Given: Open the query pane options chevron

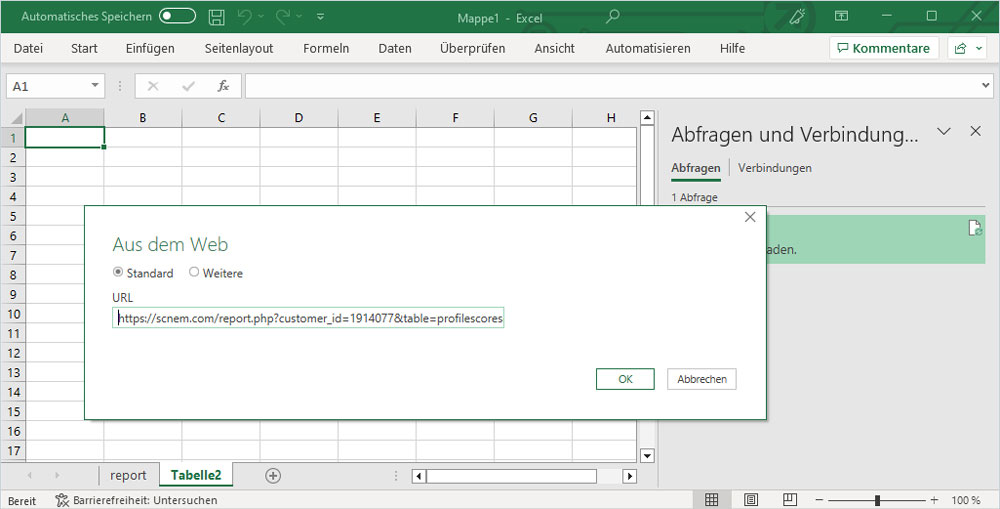Looking at the screenshot, I should coord(944,131).
